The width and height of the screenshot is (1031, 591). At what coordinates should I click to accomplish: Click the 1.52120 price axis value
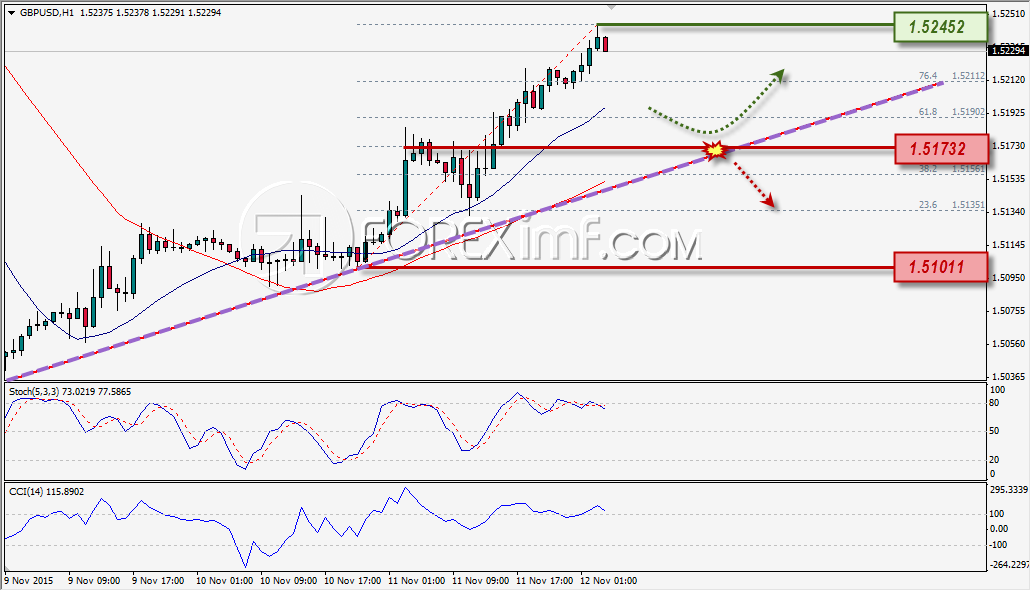point(1008,80)
